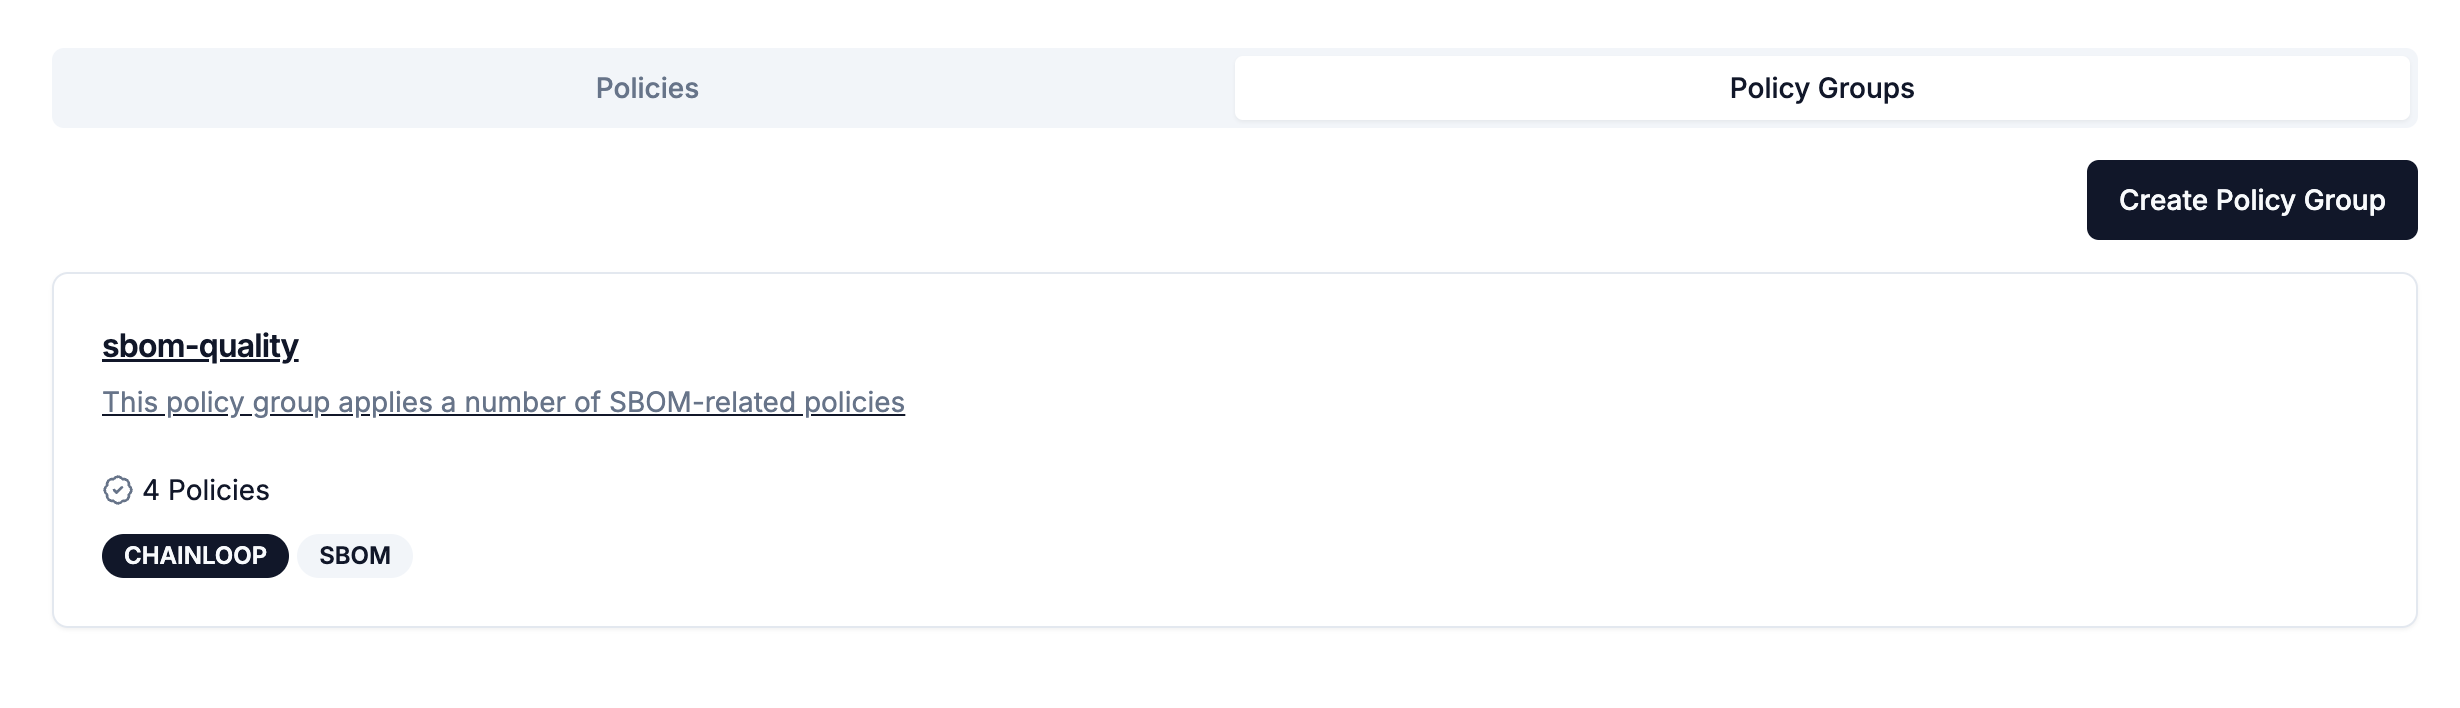Screen dimensions: 2460x708
Task: Click the SBOM-related policies description link
Action: [x=503, y=402]
